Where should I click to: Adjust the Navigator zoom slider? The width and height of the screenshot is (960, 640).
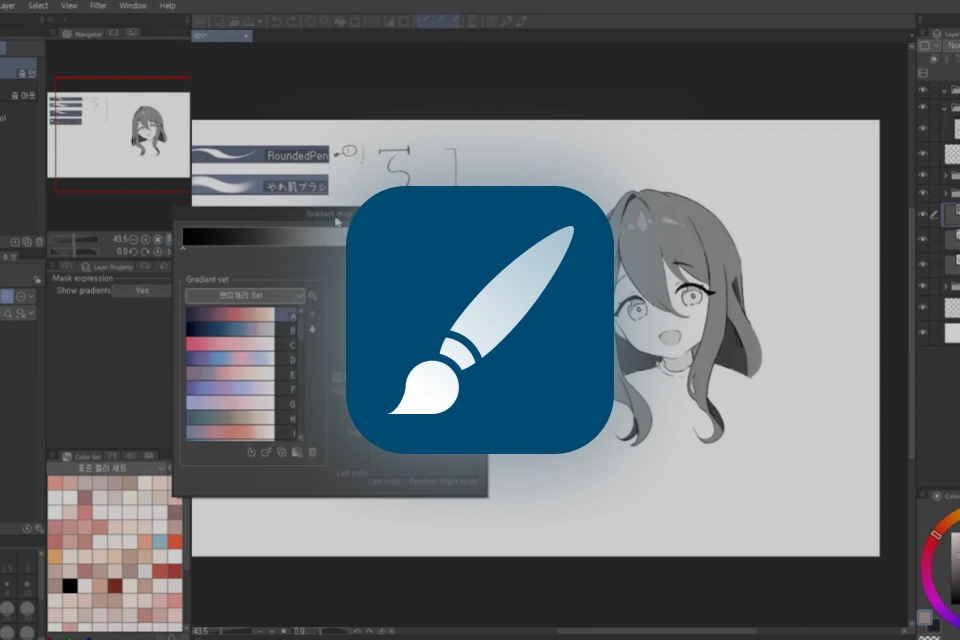(75, 239)
